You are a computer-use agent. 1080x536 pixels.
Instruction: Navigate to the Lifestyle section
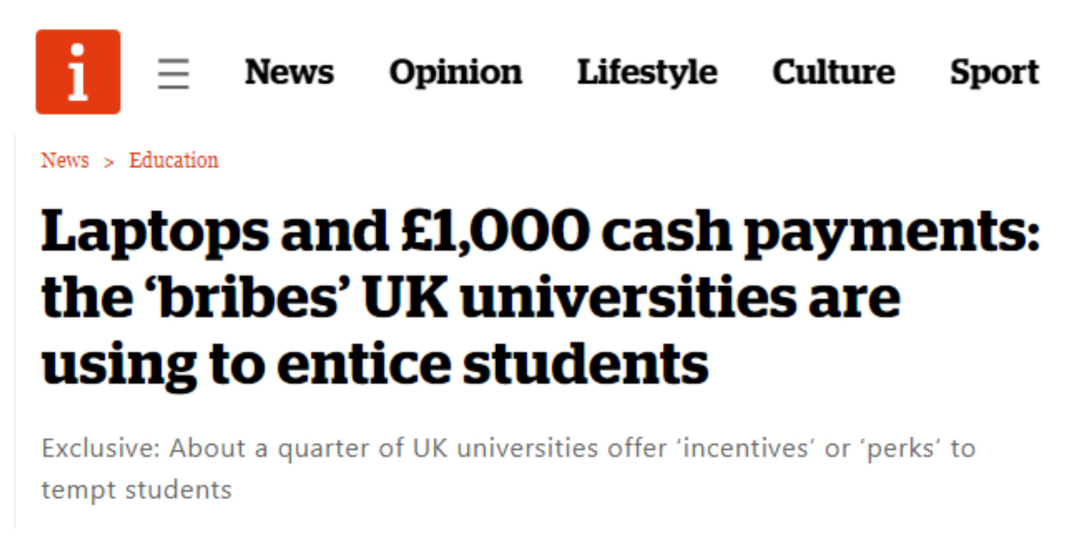[x=646, y=72]
